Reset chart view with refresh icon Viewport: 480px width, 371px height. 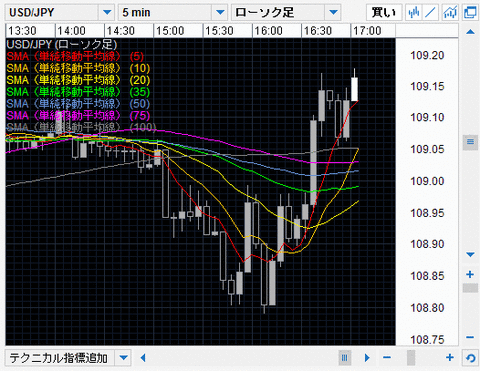pyautogui.click(x=470, y=358)
